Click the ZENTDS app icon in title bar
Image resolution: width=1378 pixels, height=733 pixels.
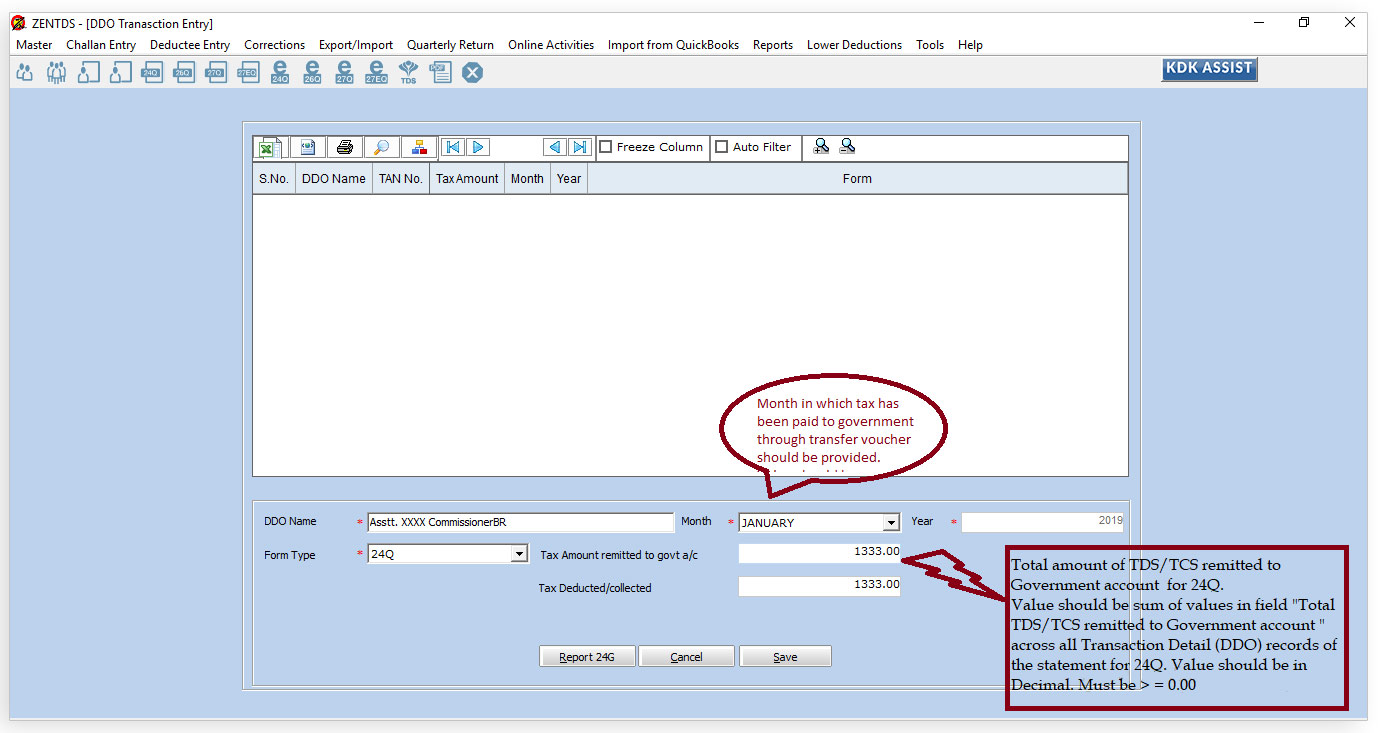coord(18,23)
